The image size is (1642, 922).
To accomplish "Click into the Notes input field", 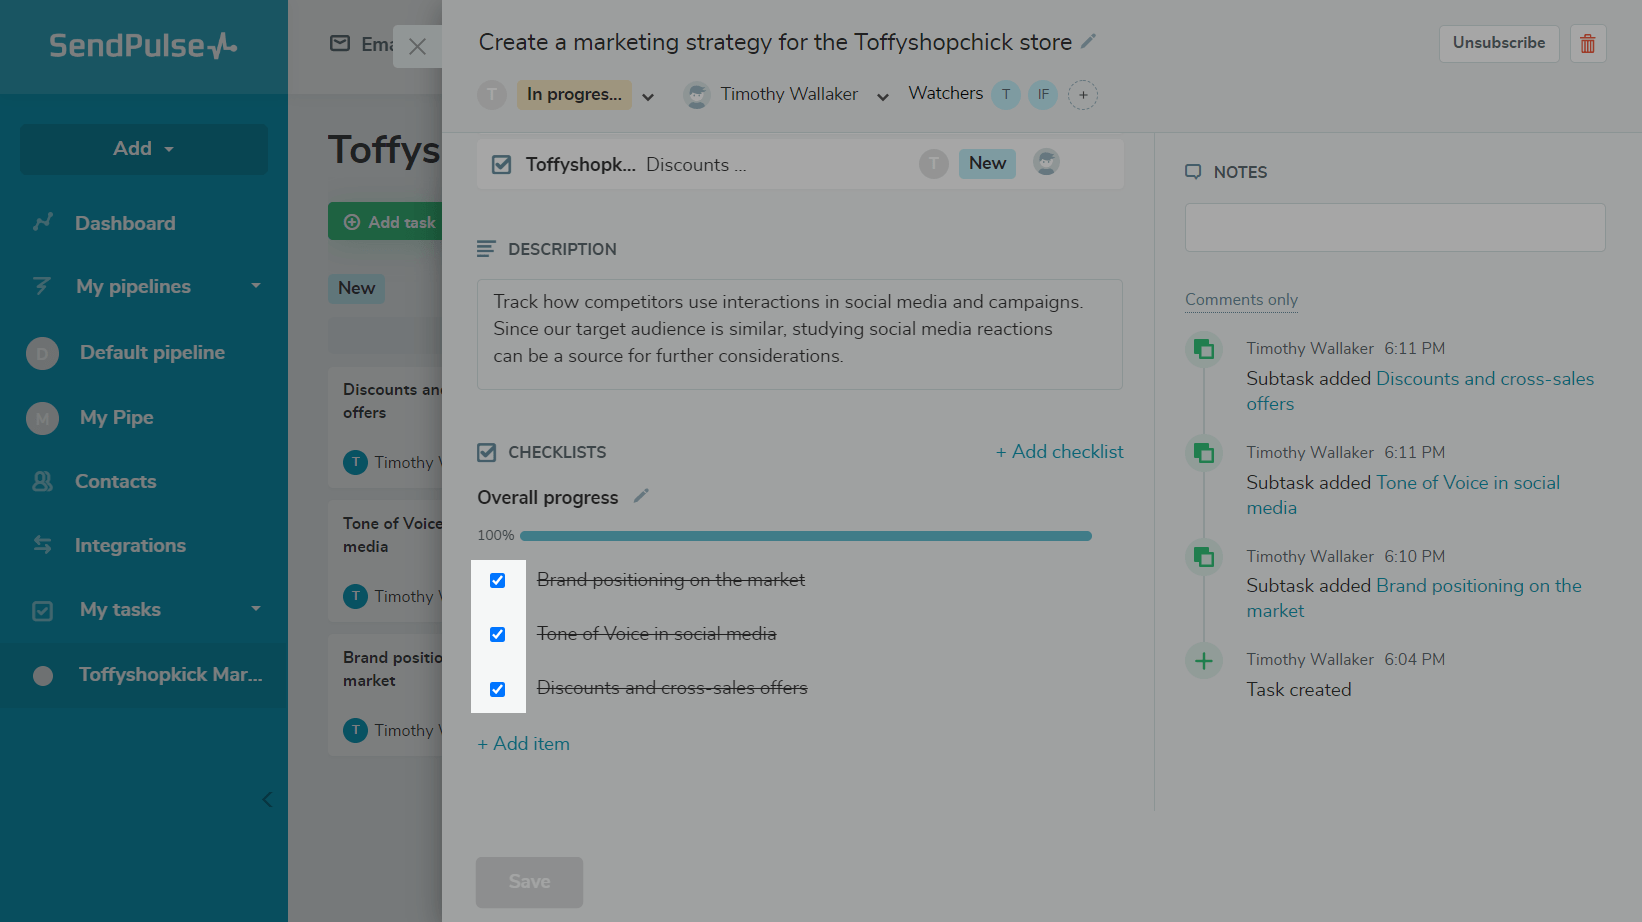I will click(x=1395, y=228).
